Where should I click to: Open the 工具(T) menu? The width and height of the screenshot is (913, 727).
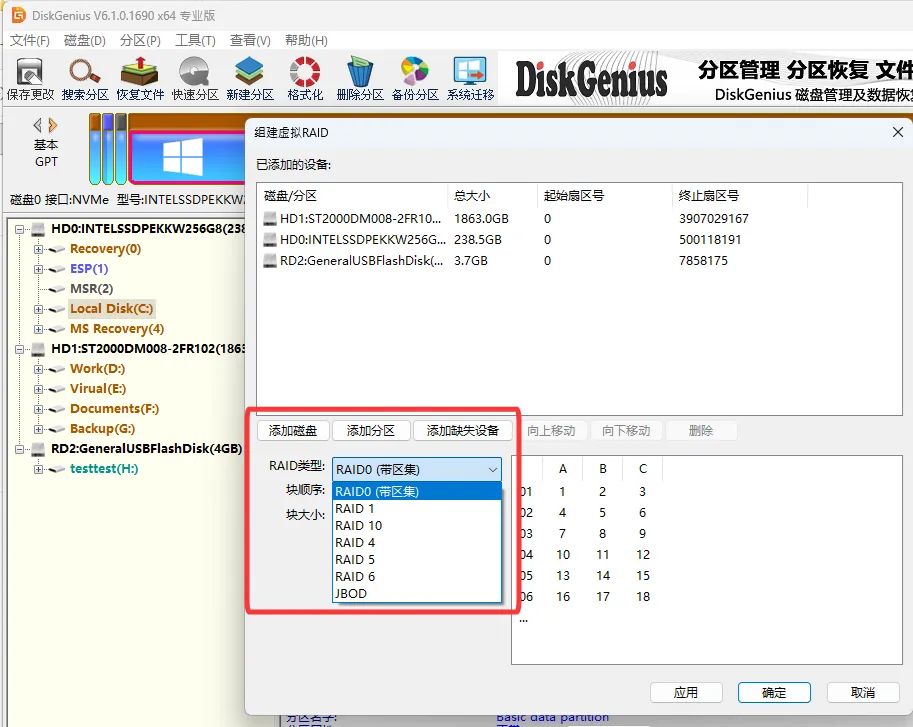pyautogui.click(x=195, y=40)
